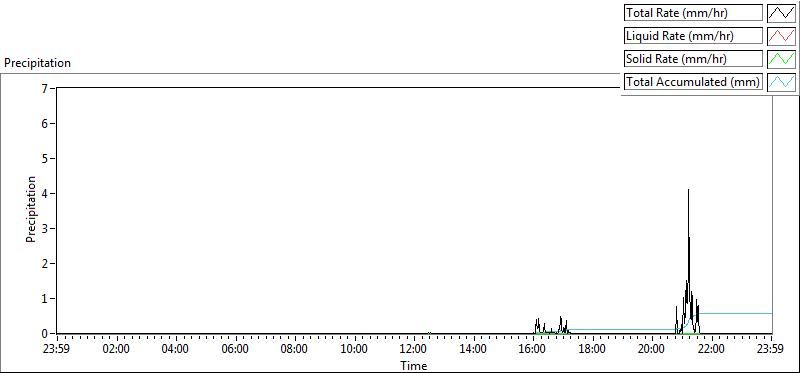Screen dimensions: 800x373
Task: Click the Solid Rate green plot icon
Action: click(782, 59)
